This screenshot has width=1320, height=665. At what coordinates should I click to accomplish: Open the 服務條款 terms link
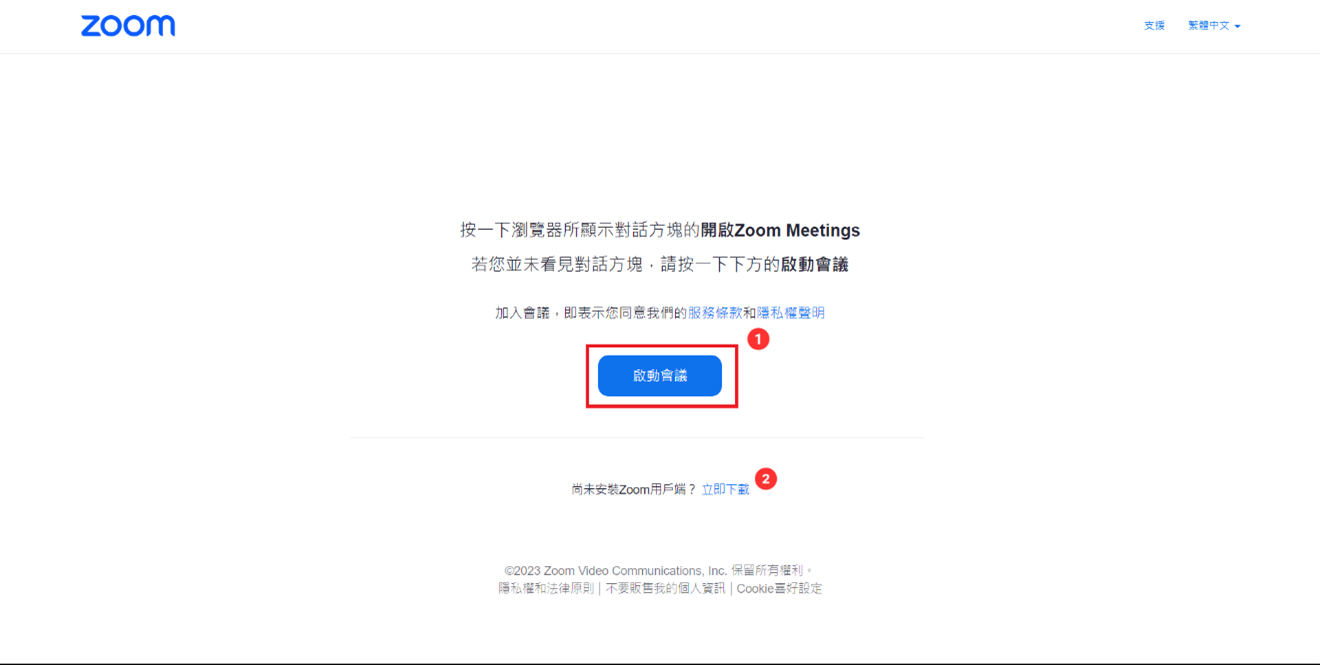(x=715, y=313)
